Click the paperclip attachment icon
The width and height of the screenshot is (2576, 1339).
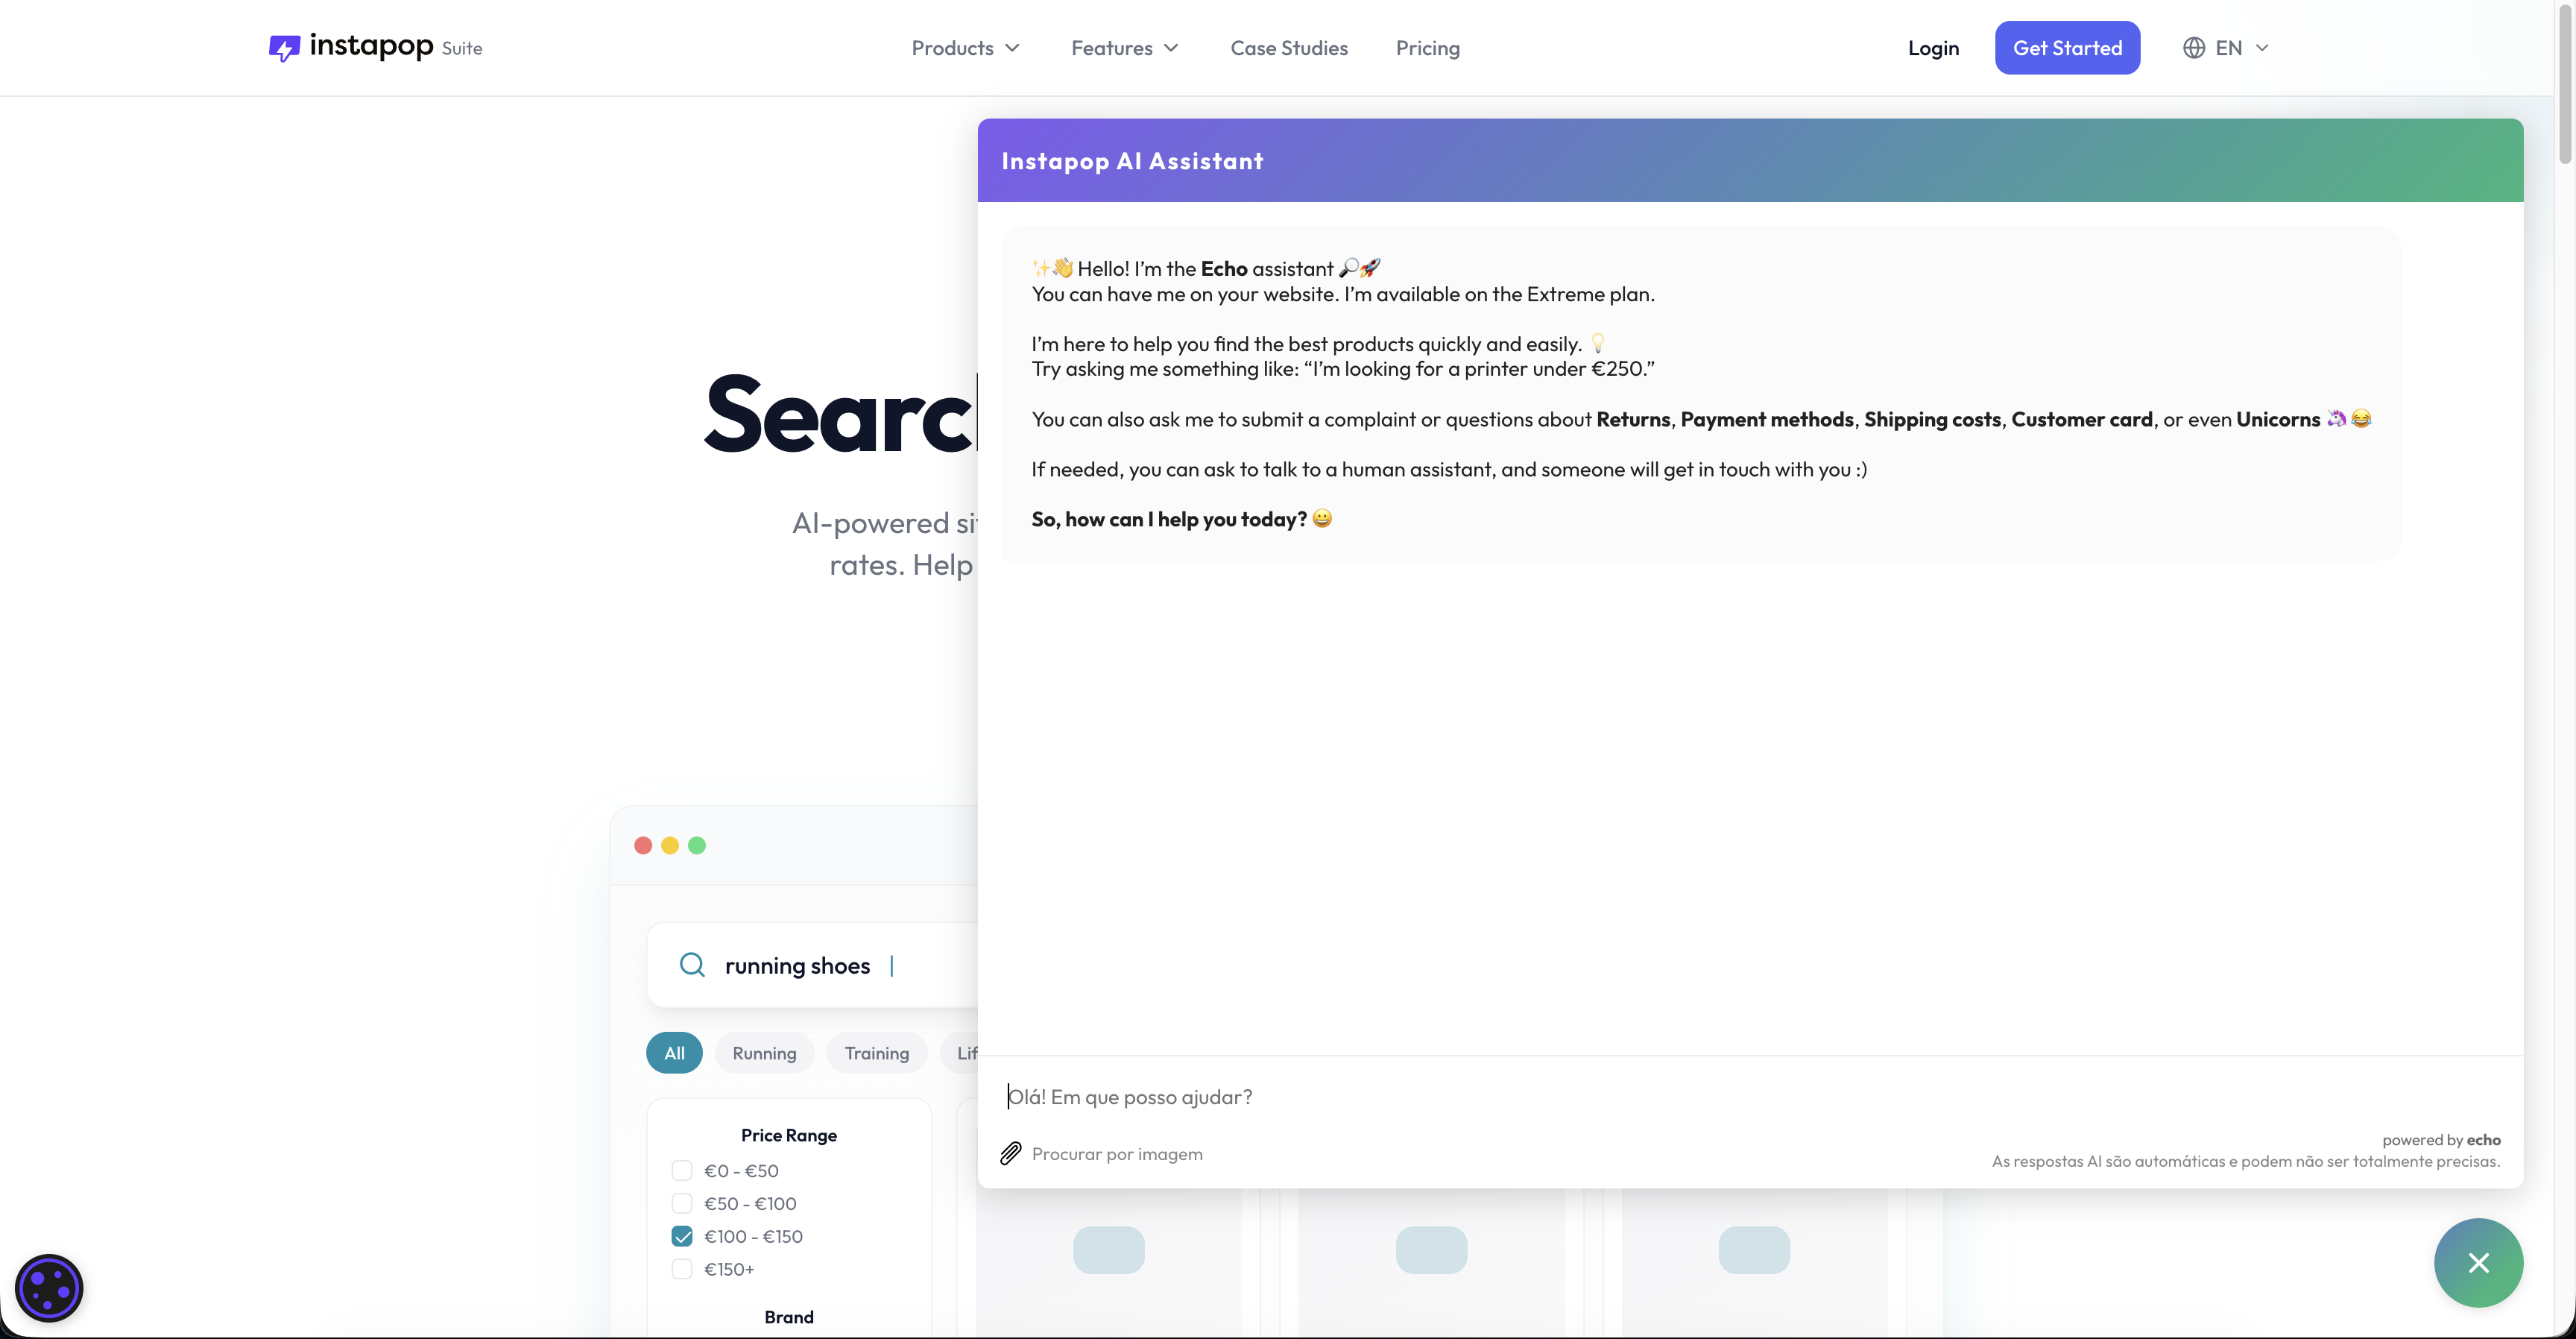pos(1011,1153)
